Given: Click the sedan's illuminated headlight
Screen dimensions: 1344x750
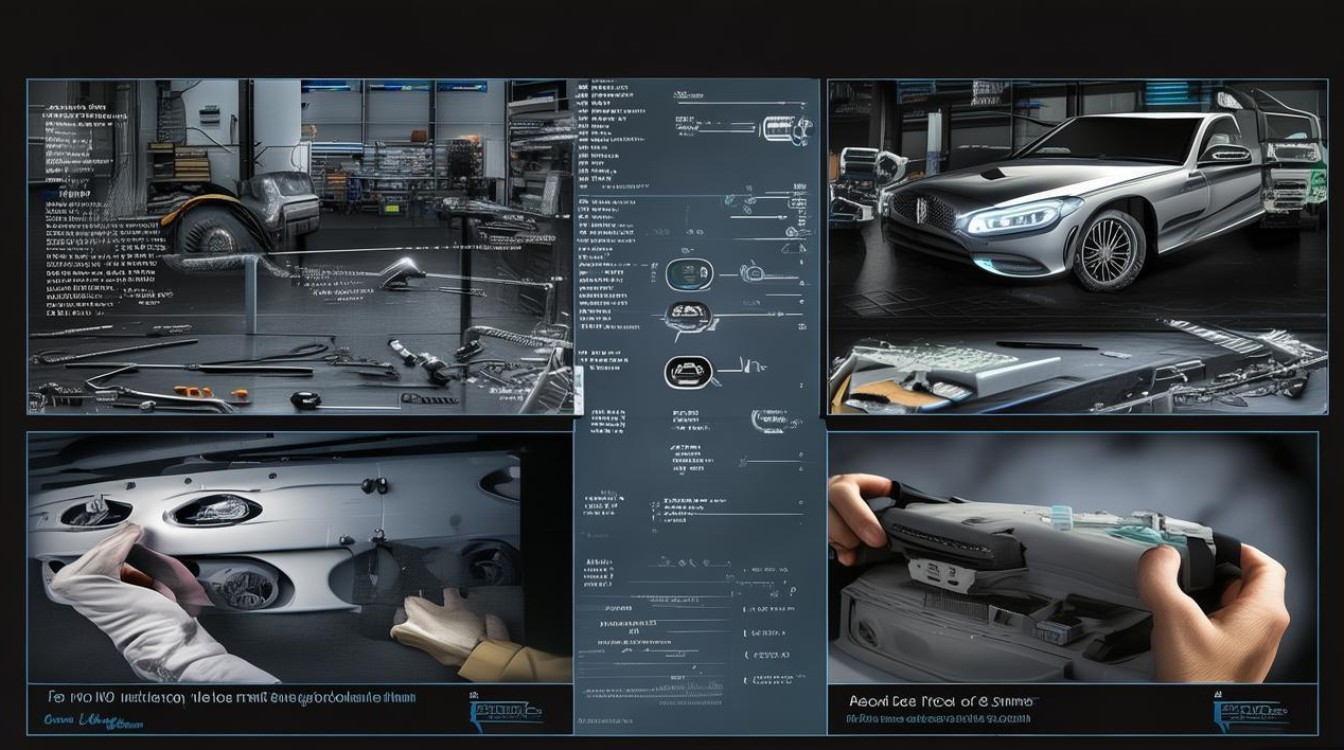Looking at the screenshot, I should tap(1022, 215).
